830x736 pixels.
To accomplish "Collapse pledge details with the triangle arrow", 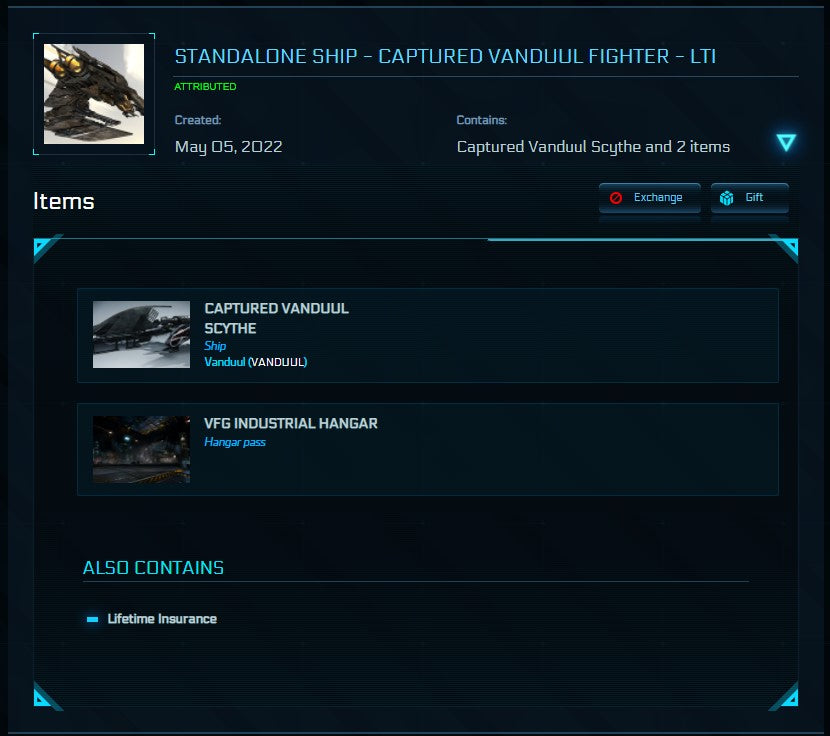I will 786,142.
